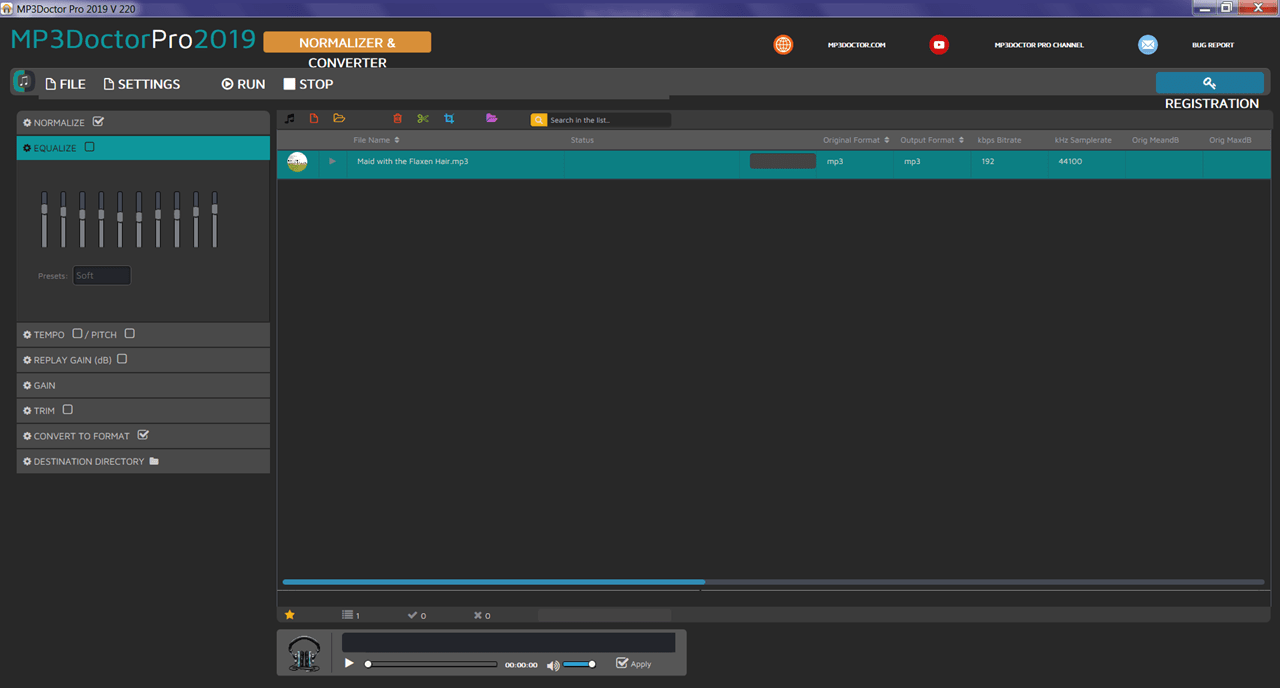Click the orange open folder icon
This screenshot has width=1280, height=688.
pyautogui.click(x=339, y=119)
